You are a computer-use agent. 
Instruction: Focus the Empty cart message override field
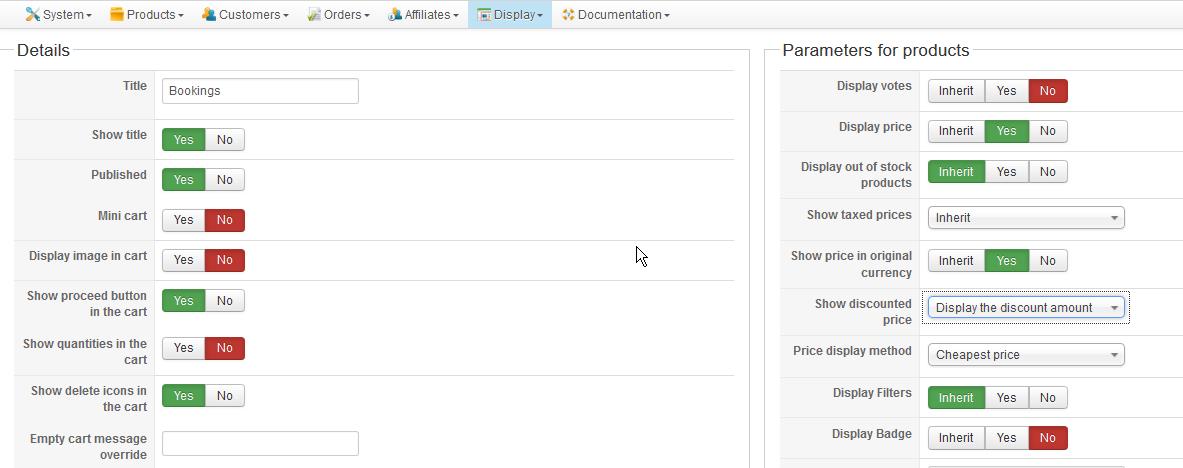click(260, 443)
